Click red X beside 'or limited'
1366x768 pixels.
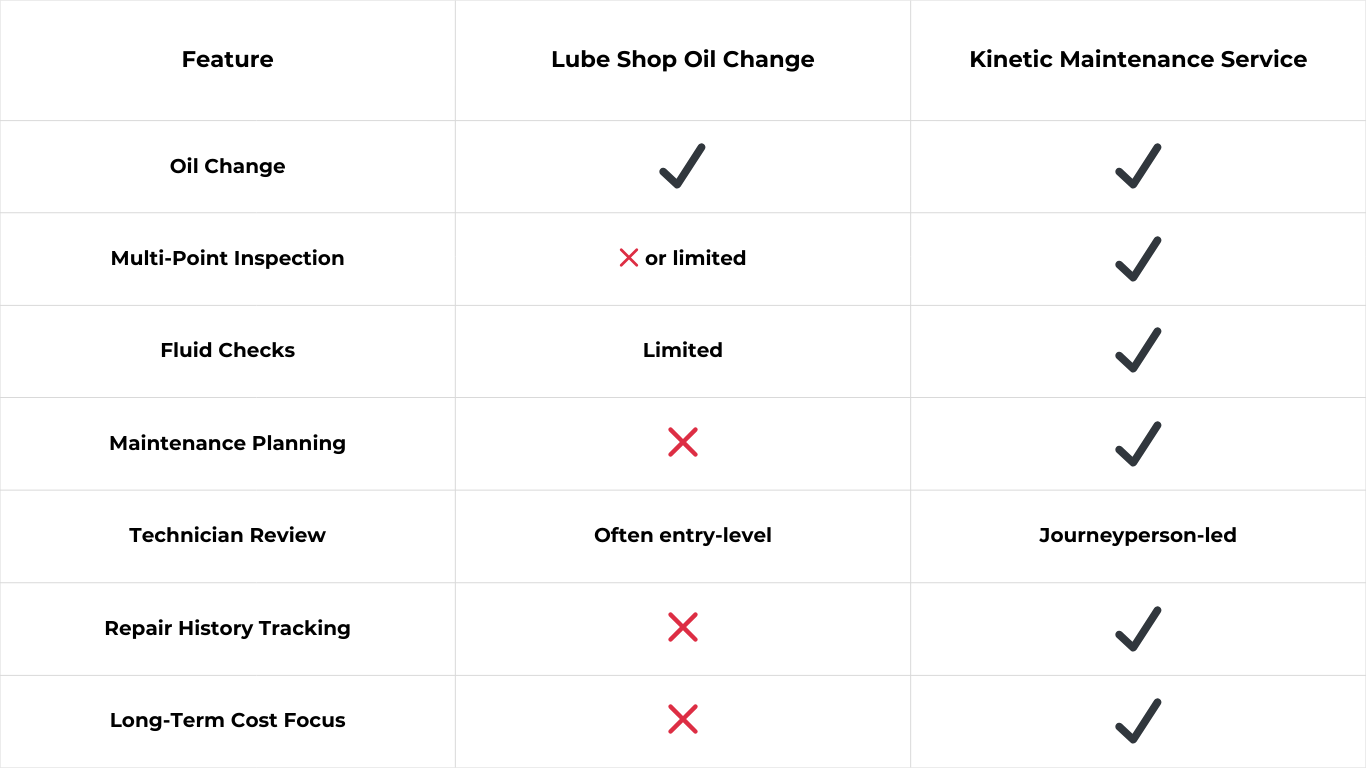click(x=629, y=258)
